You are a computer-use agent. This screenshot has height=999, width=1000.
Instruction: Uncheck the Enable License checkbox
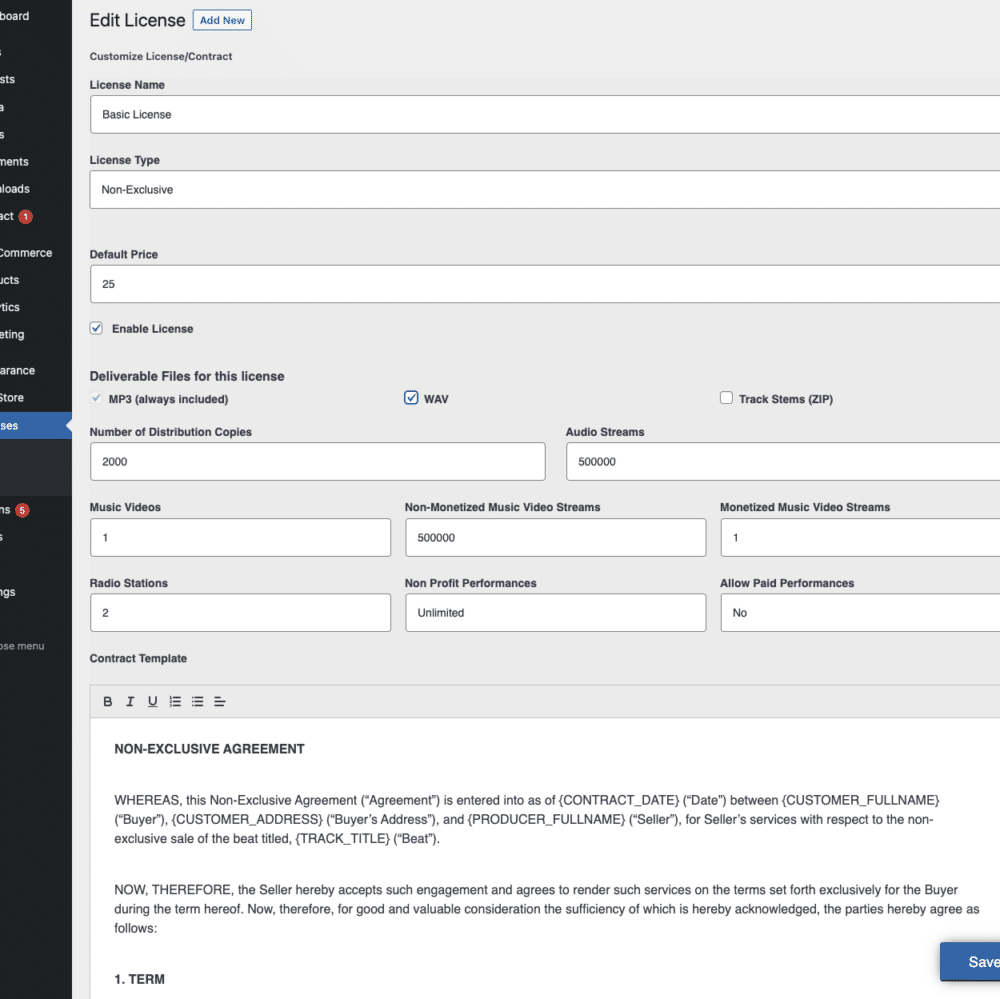click(x=96, y=328)
